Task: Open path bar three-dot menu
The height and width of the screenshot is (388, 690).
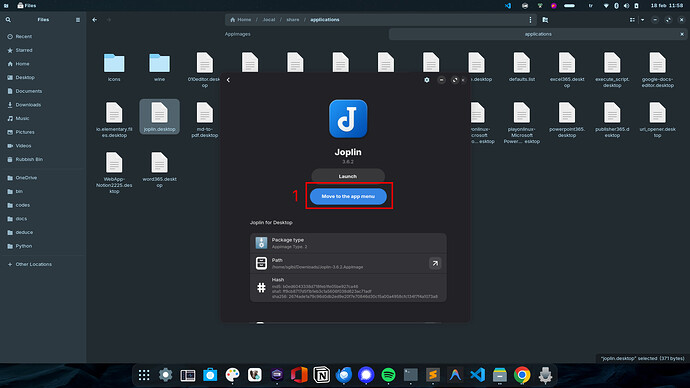Action: coord(530,20)
